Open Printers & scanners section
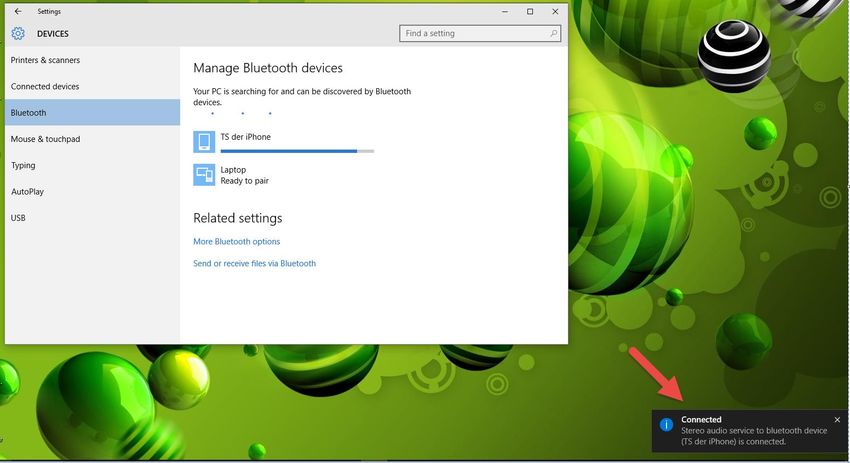 coord(92,60)
